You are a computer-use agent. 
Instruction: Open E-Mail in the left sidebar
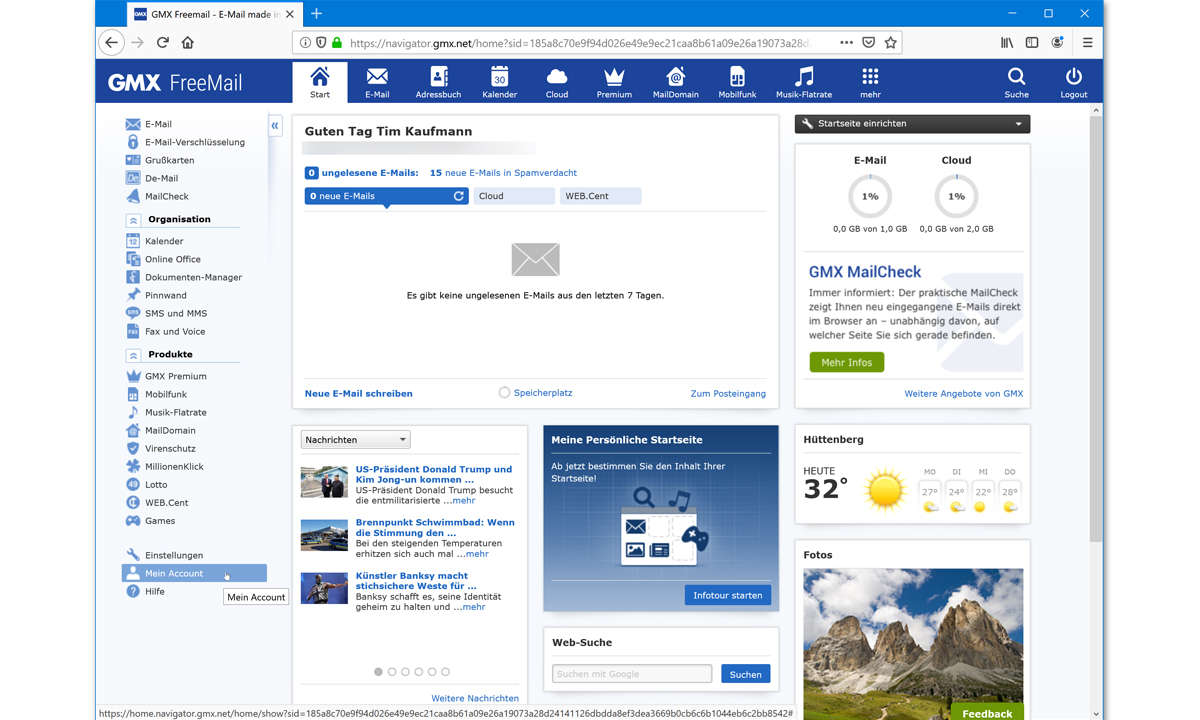click(x=158, y=124)
